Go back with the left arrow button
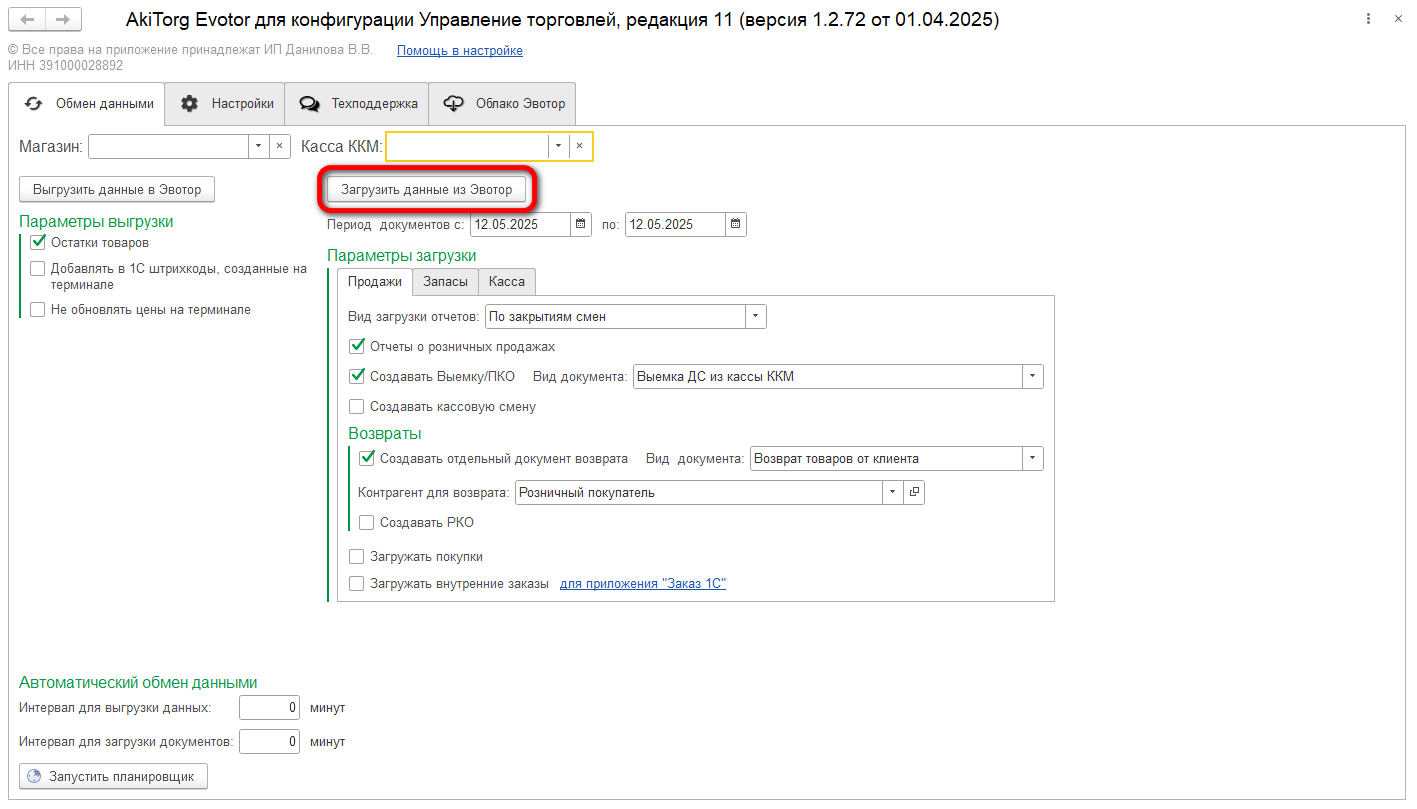The width and height of the screenshot is (1417, 809). (x=27, y=20)
